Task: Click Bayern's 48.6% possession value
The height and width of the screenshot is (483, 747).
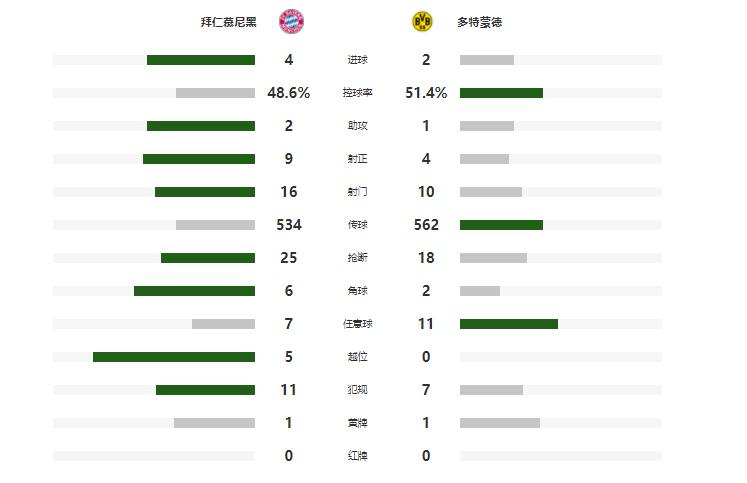Action: [288, 93]
